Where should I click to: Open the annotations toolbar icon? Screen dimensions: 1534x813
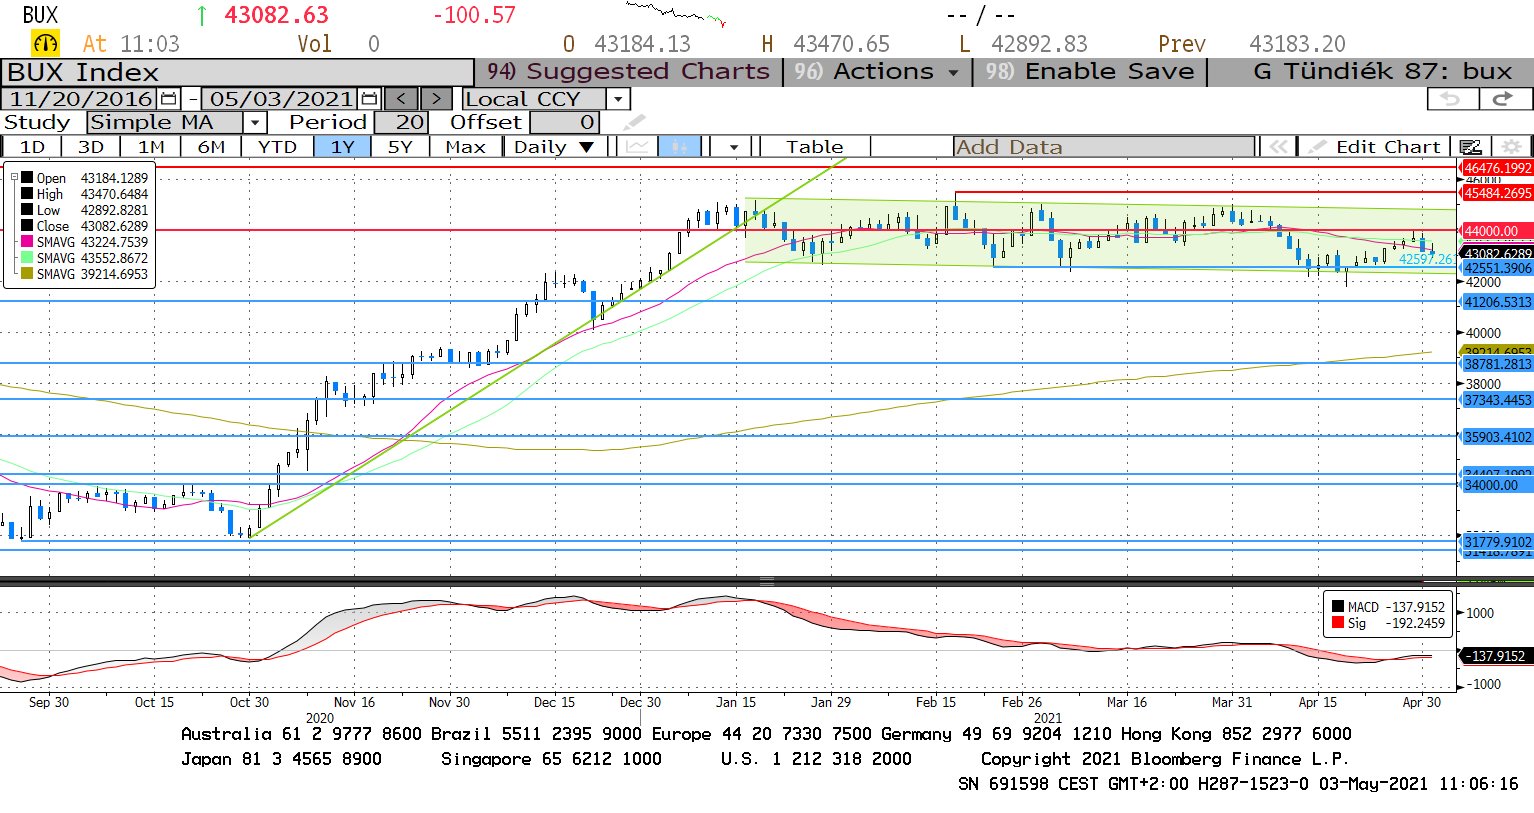point(1471,147)
